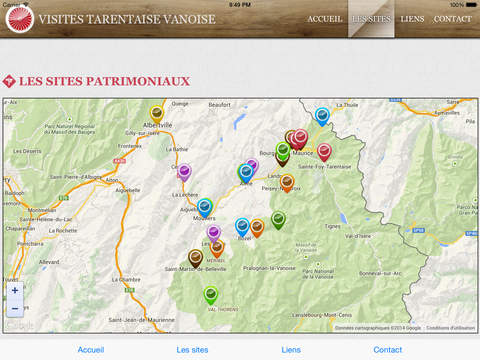Zoom in the map with plus button
Screen dimensions: 480x360
tap(15, 290)
